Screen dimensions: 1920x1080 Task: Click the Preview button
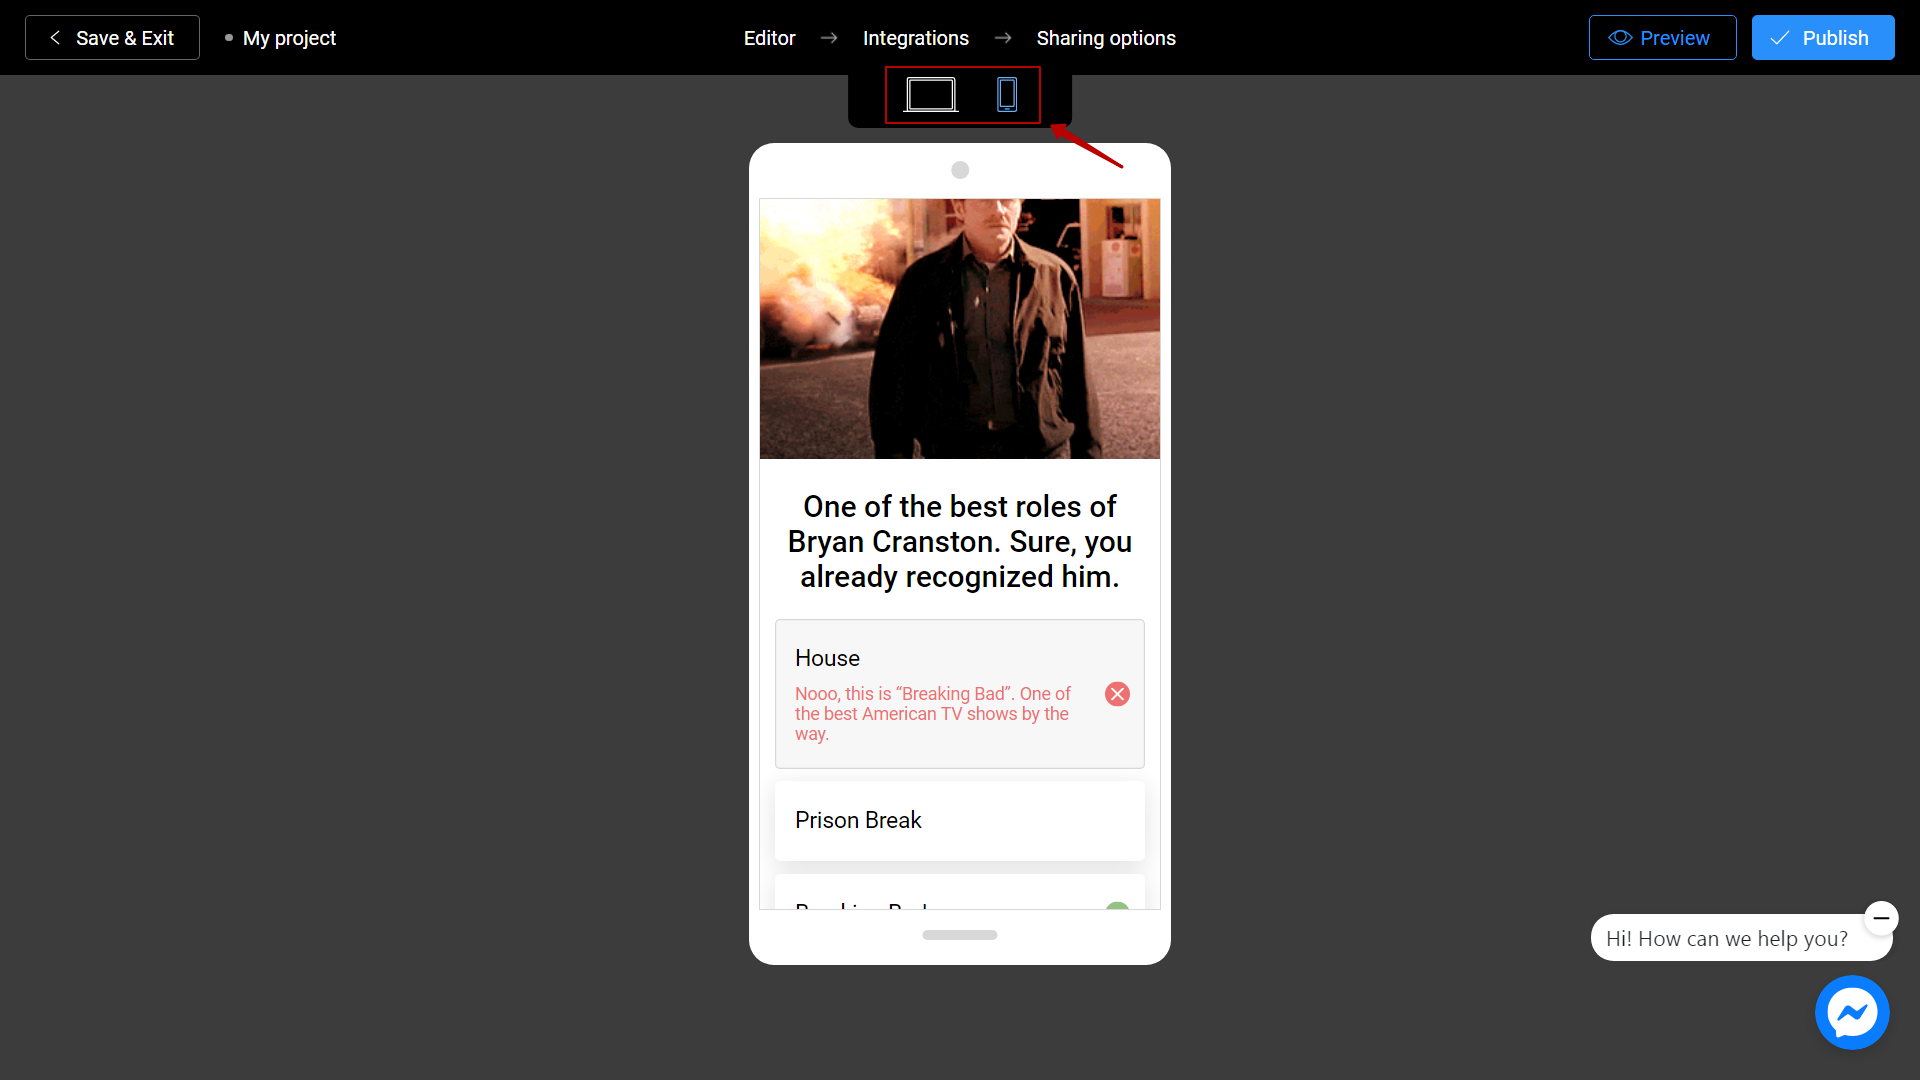pyautogui.click(x=1660, y=37)
